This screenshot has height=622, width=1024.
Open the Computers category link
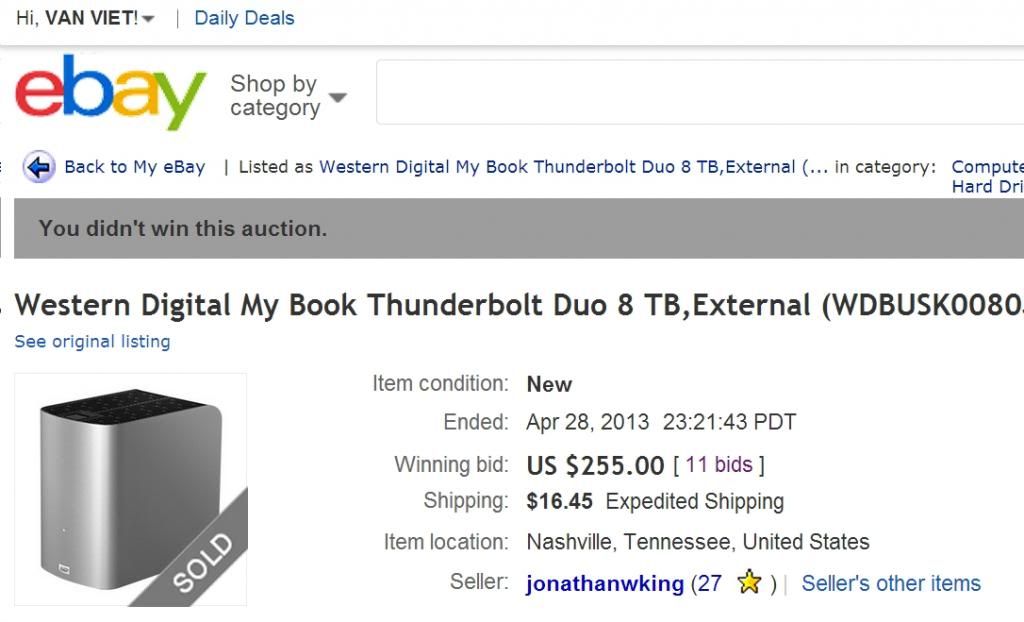point(987,167)
